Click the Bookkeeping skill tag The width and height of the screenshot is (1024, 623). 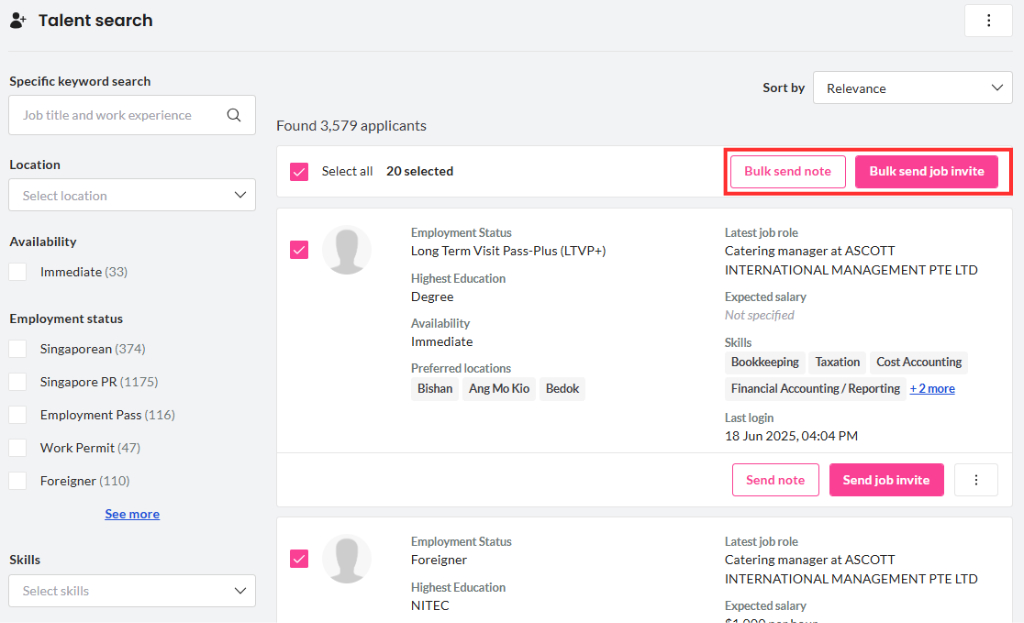[x=765, y=362]
